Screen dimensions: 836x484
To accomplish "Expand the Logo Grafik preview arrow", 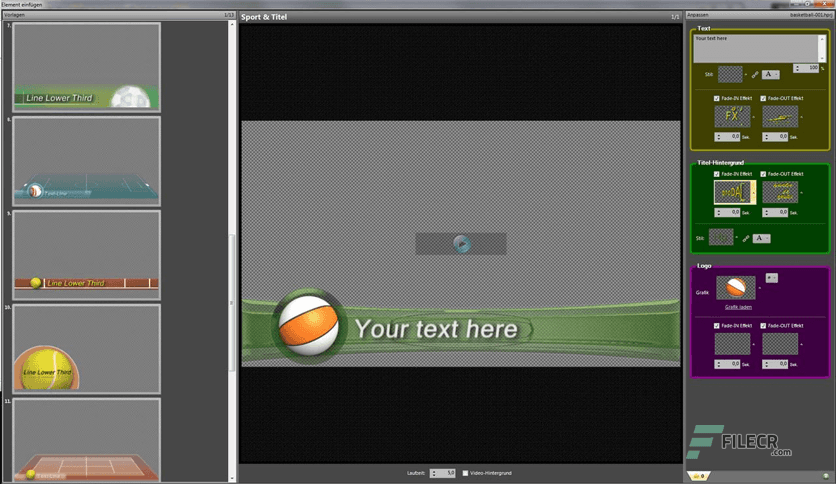I will [x=759, y=288].
